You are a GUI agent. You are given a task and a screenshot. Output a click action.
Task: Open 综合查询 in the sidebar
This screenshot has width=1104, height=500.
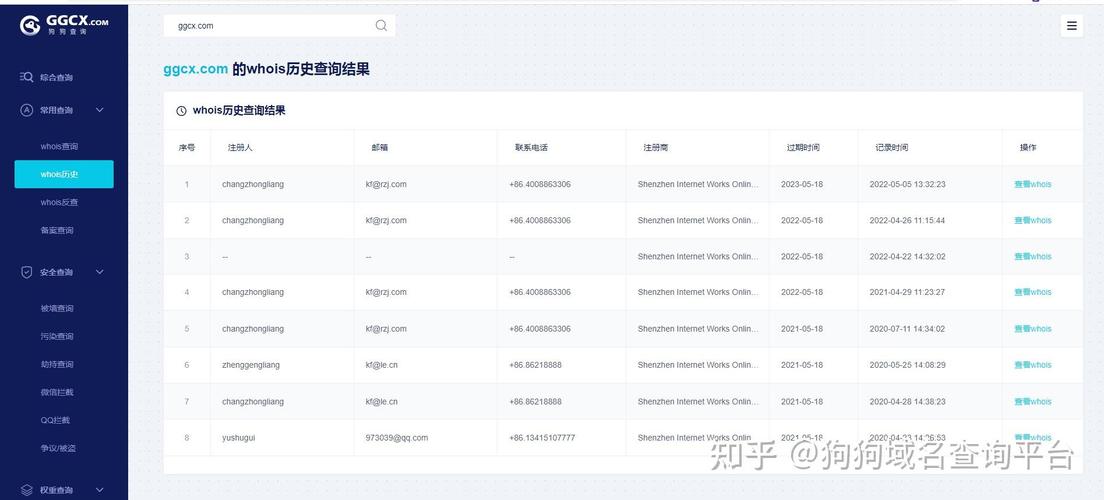[x=56, y=77]
